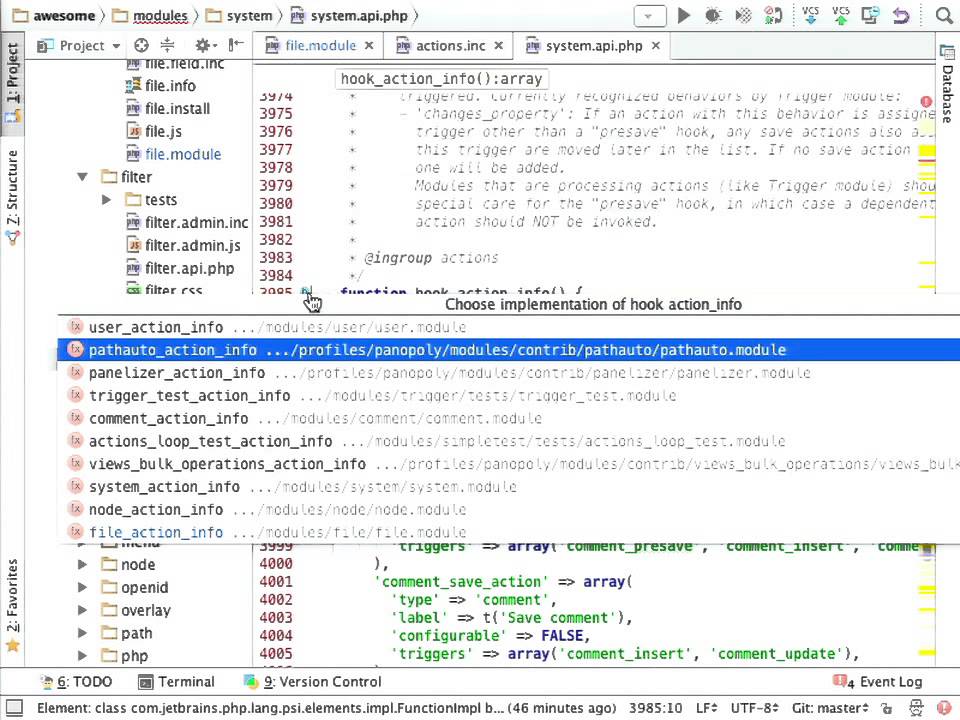Close the system.api.php tab
960x720 pixels.
click(656, 46)
